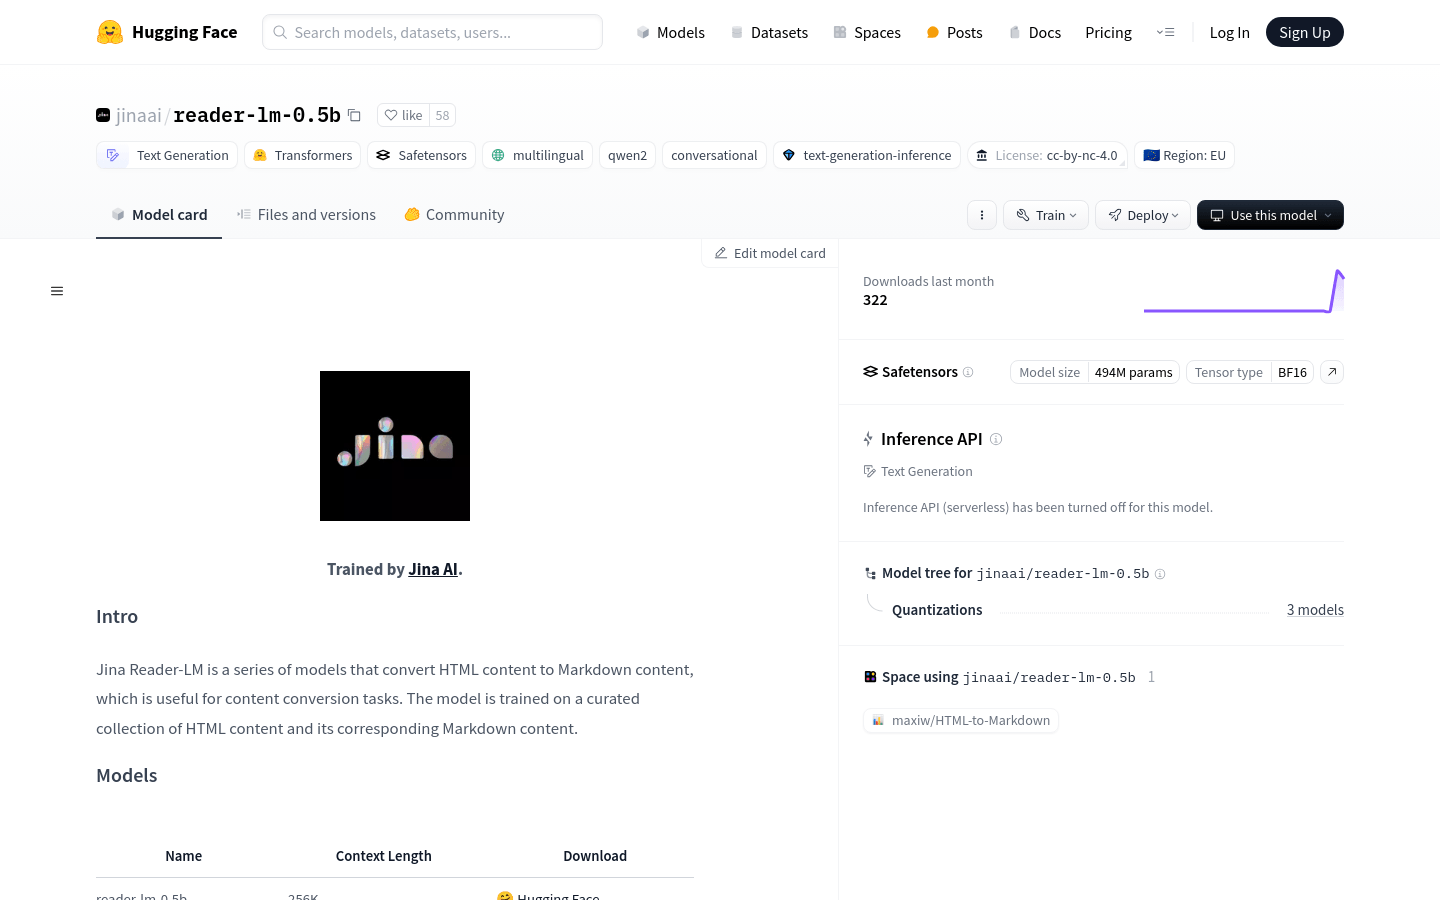Image resolution: width=1440 pixels, height=900 pixels.
Task: Click Safetensors info icon
Action: pos(968,372)
